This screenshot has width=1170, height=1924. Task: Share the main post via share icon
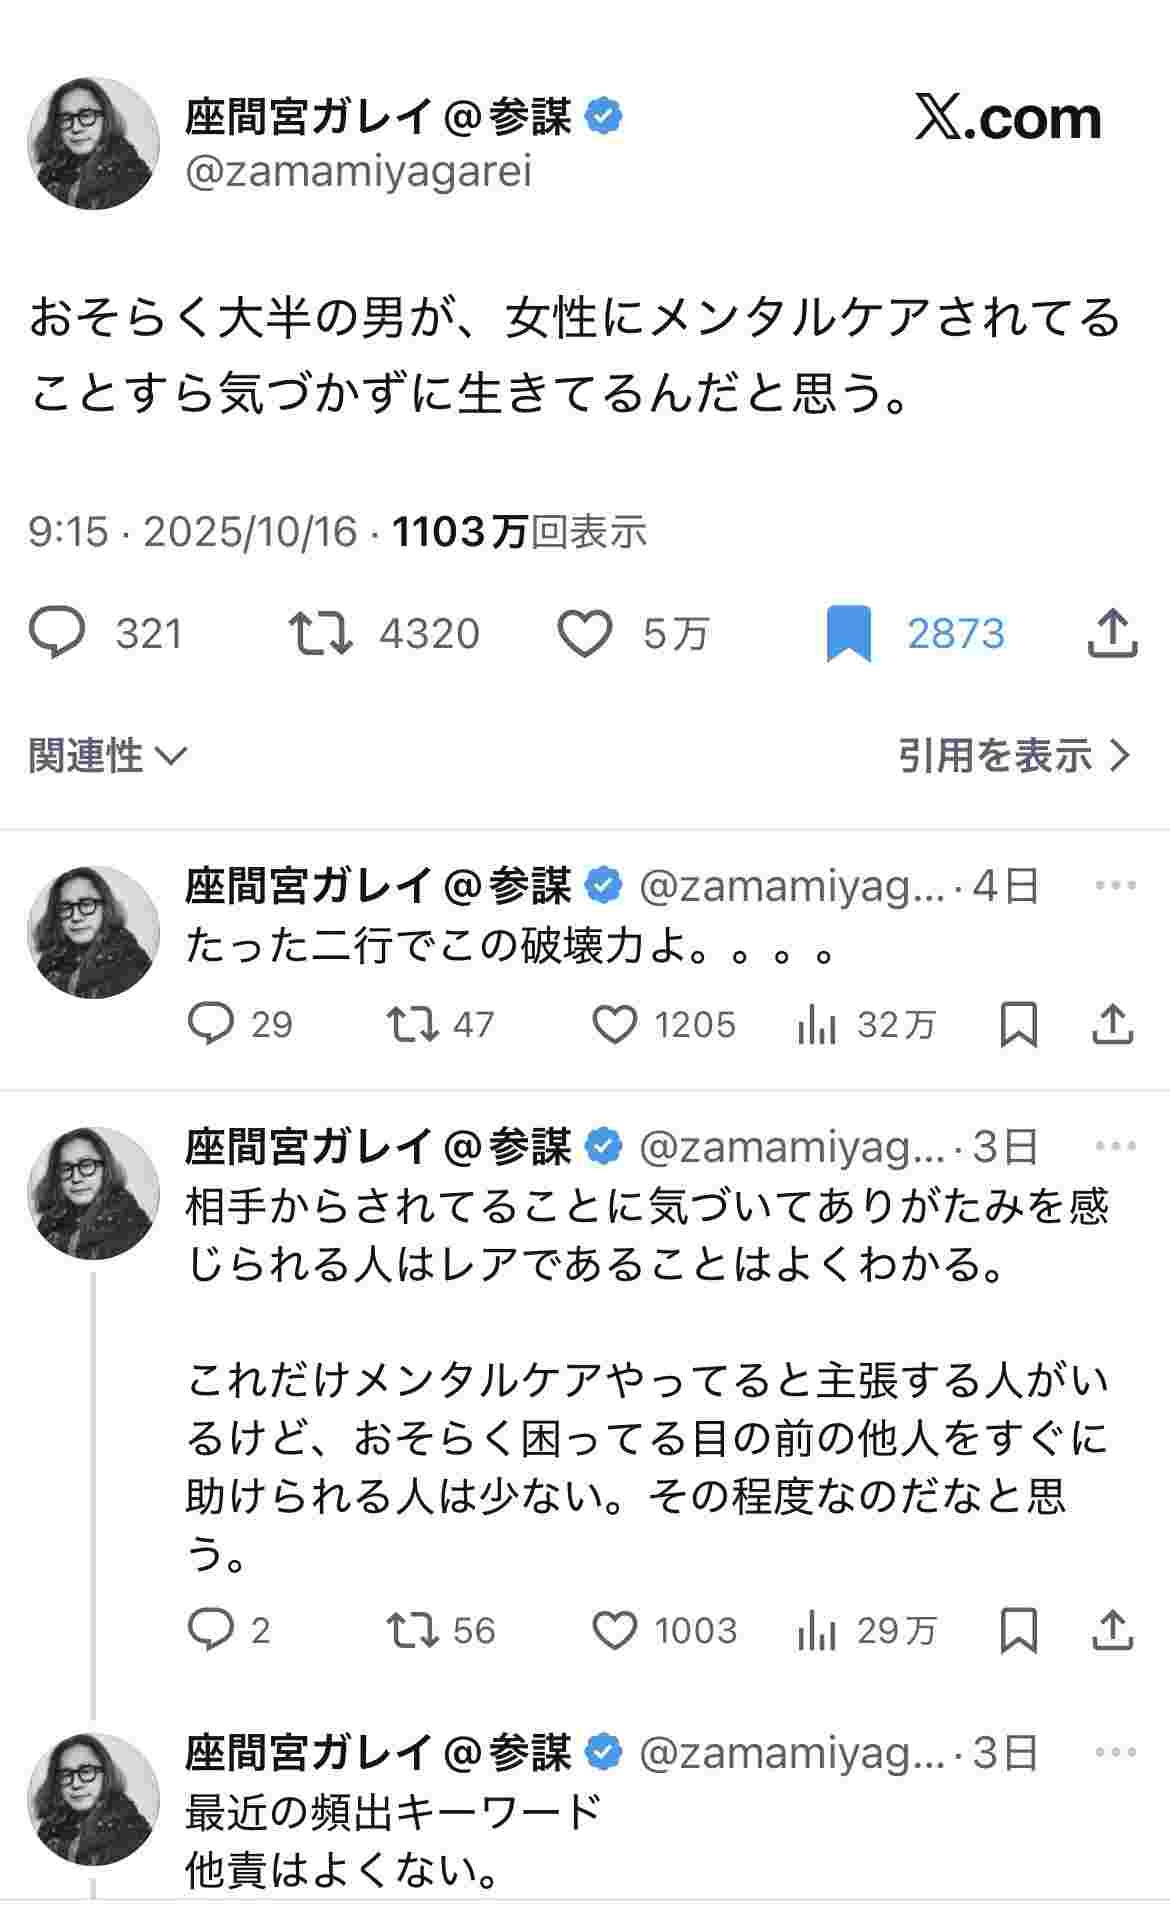pyautogui.click(x=1112, y=632)
